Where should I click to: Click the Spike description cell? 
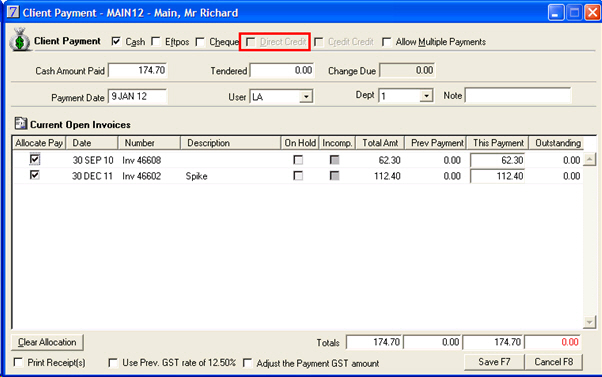point(196,176)
